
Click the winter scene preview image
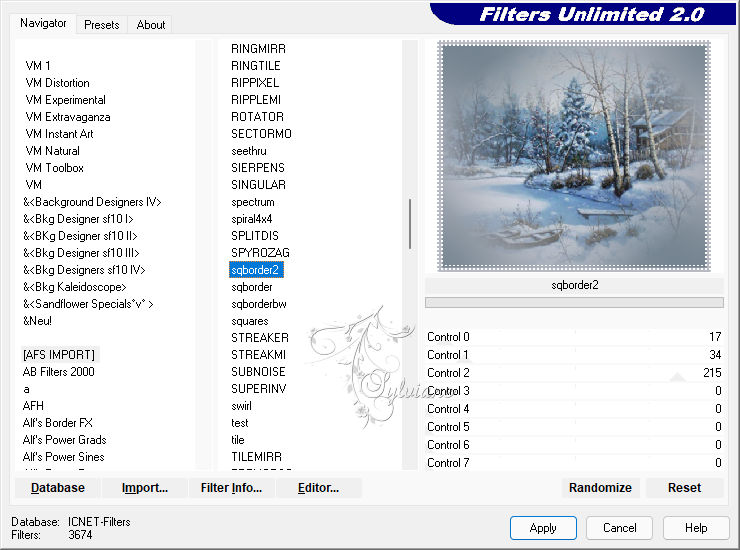click(x=574, y=156)
